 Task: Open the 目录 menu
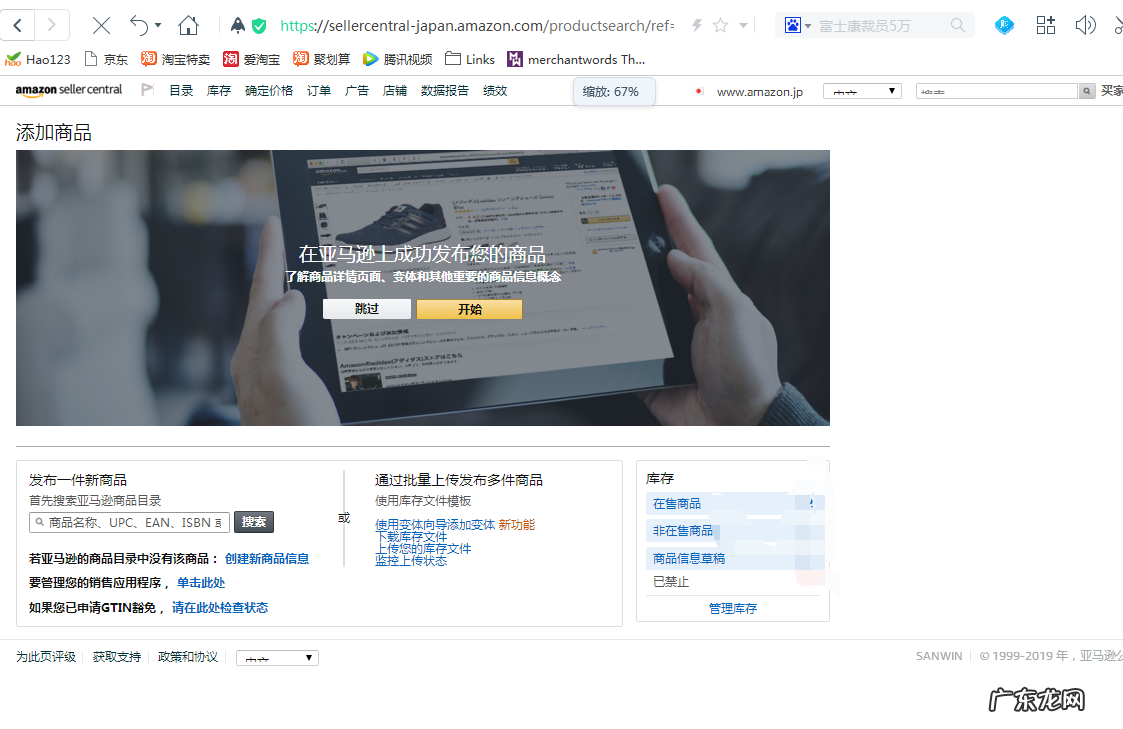[181, 90]
